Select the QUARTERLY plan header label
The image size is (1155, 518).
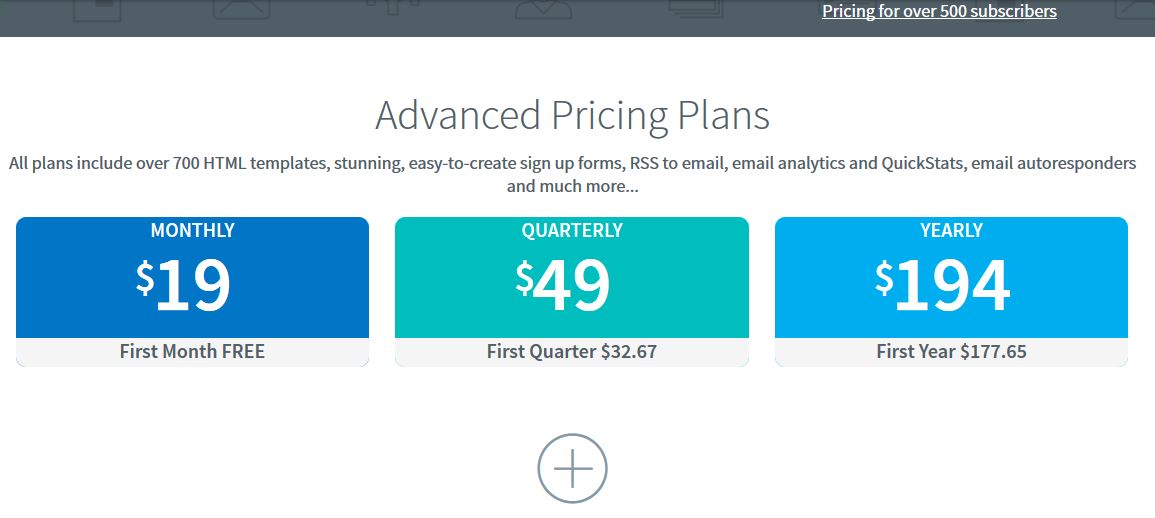[572, 230]
